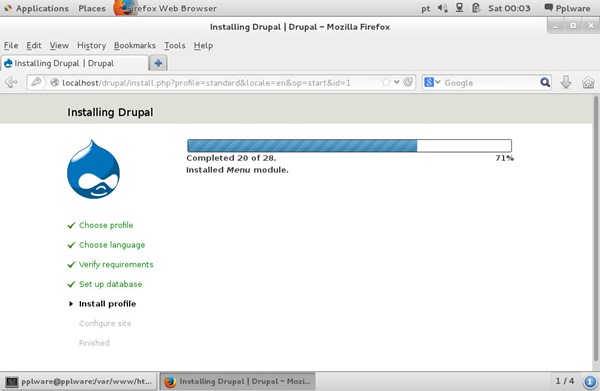The height and width of the screenshot is (391, 600).
Task: Go to the Firefox home page icon
Action: (588, 82)
